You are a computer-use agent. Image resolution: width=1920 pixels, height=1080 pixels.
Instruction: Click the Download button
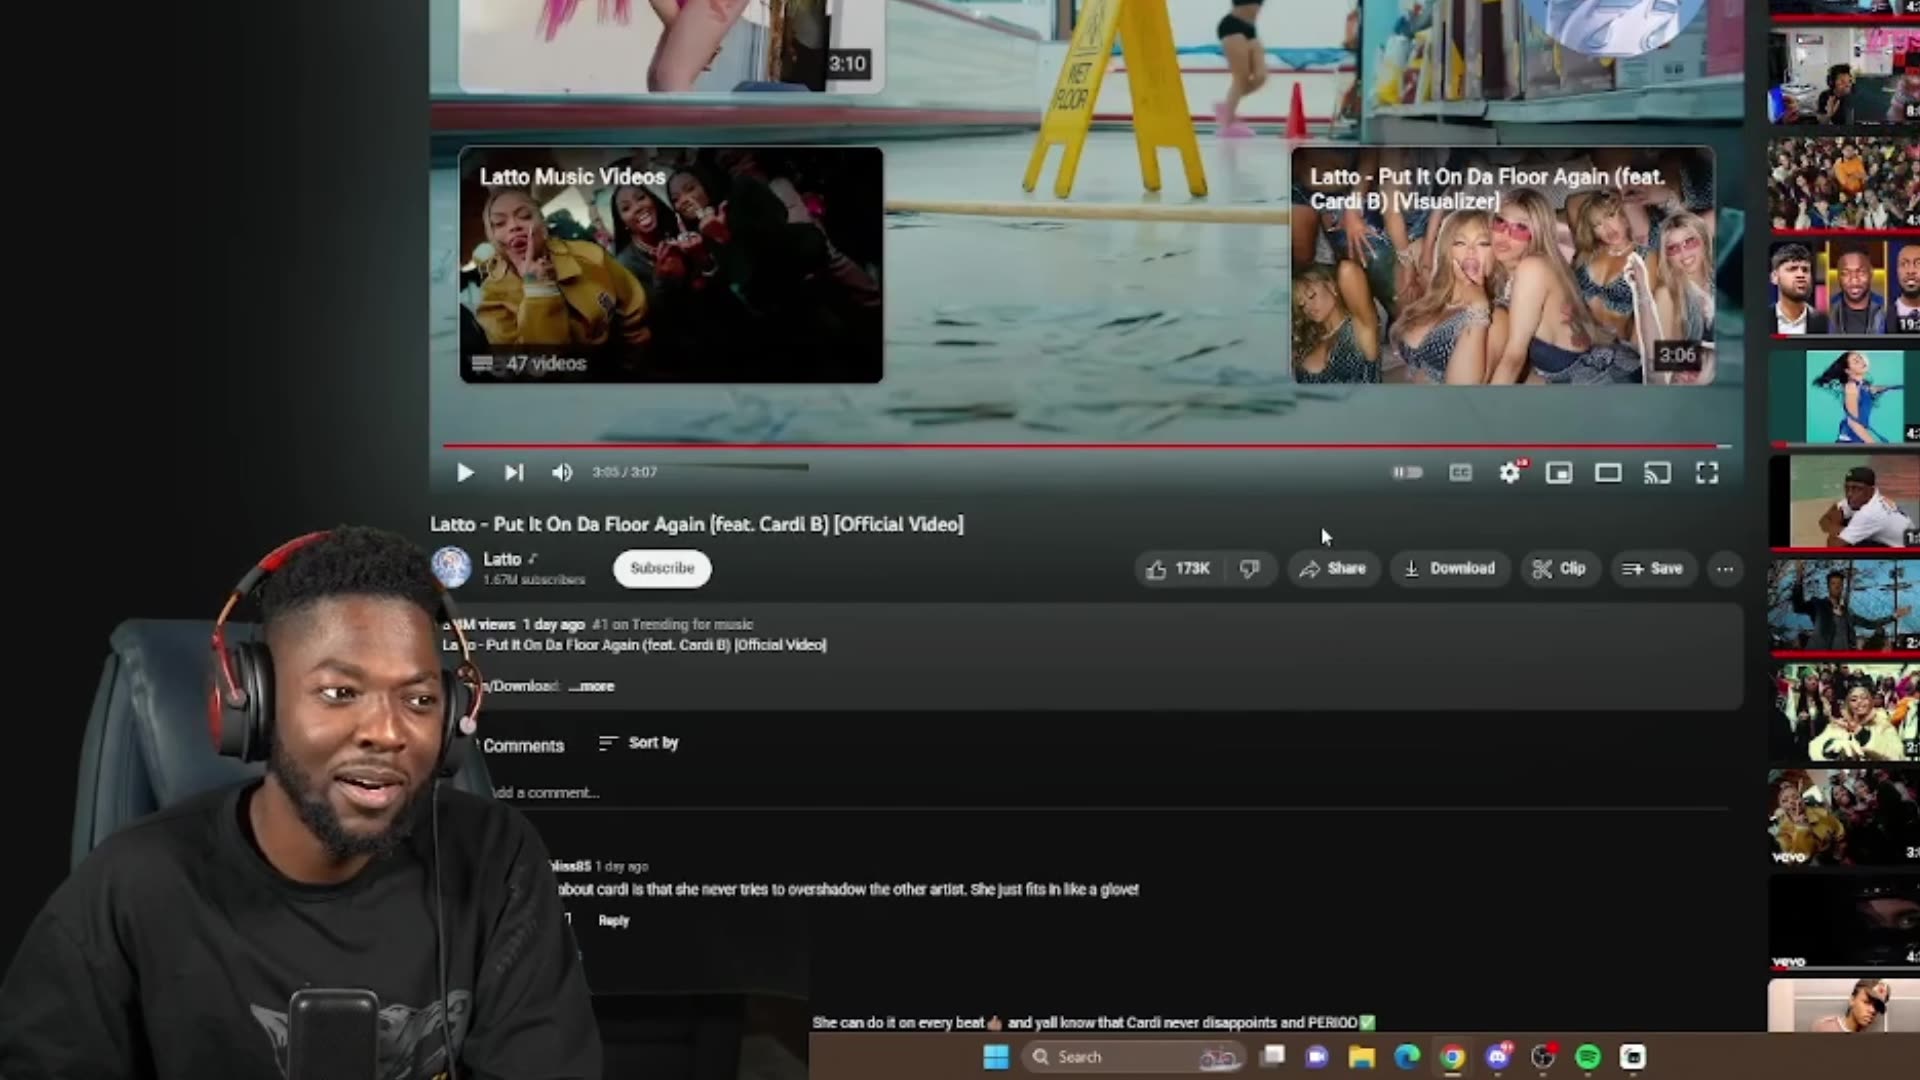click(x=1449, y=569)
